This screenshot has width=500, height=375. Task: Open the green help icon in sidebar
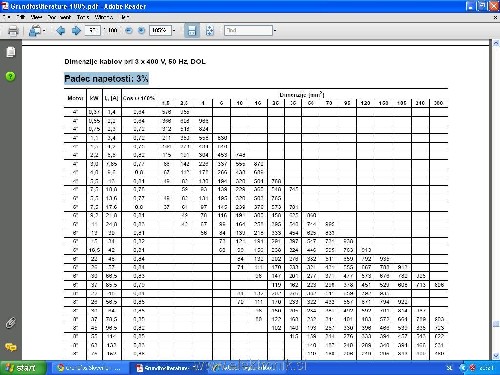[10, 76]
